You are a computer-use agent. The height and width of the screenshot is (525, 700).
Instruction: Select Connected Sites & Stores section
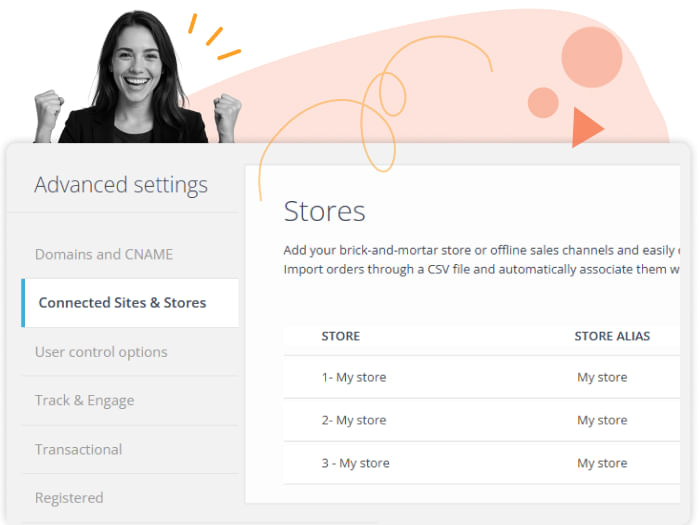click(122, 303)
